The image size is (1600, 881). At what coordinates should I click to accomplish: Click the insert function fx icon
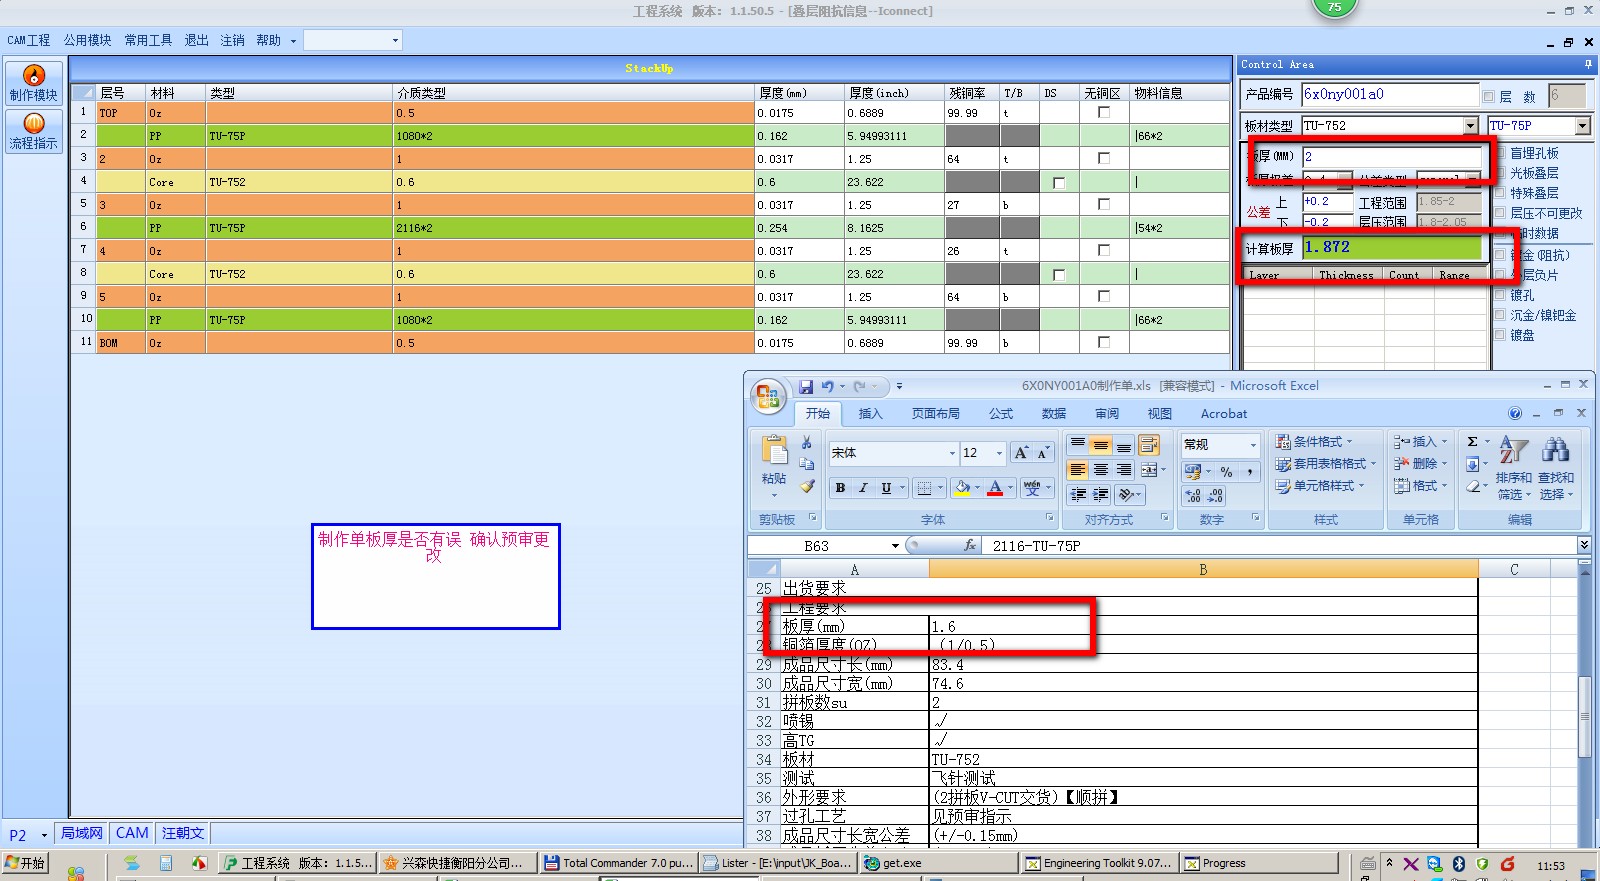click(x=970, y=545)
